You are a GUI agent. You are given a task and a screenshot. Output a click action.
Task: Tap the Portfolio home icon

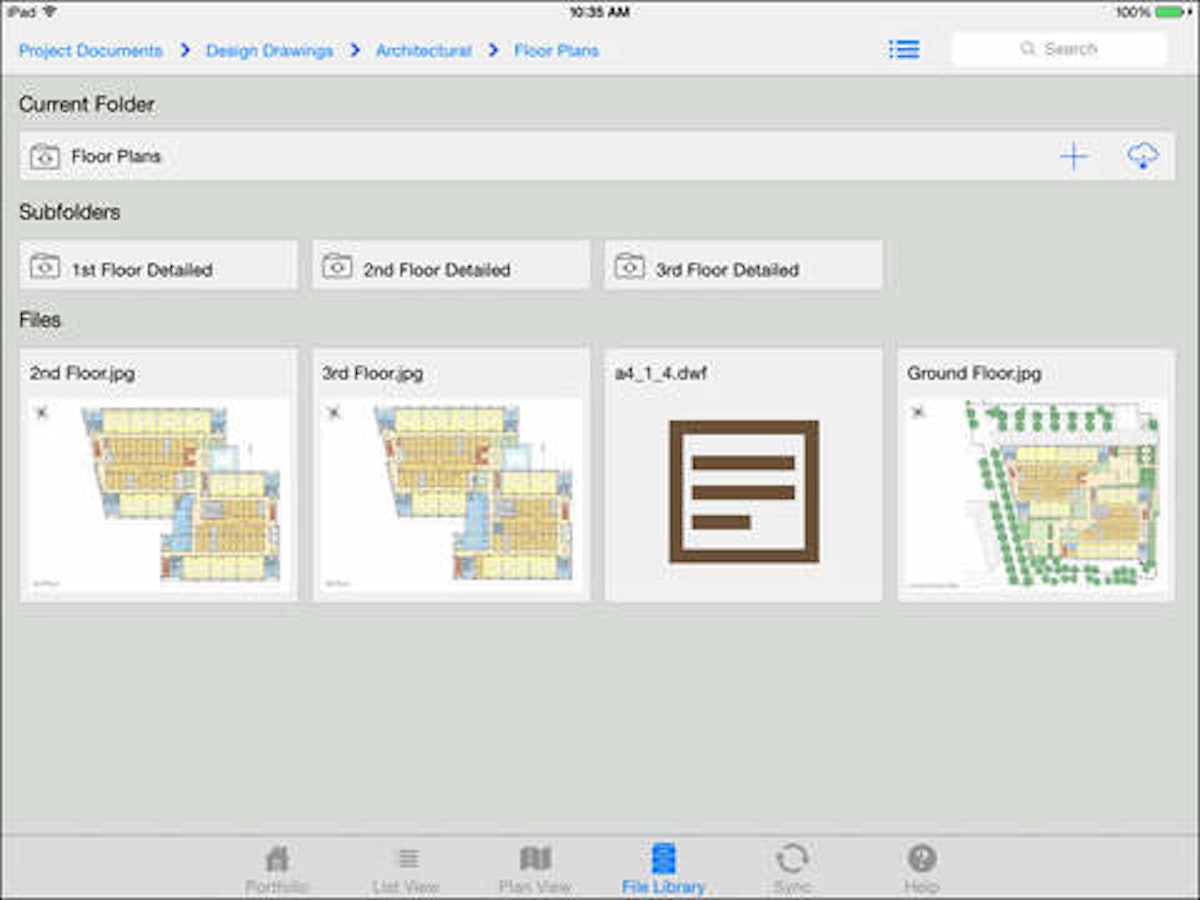pos(277,858)
